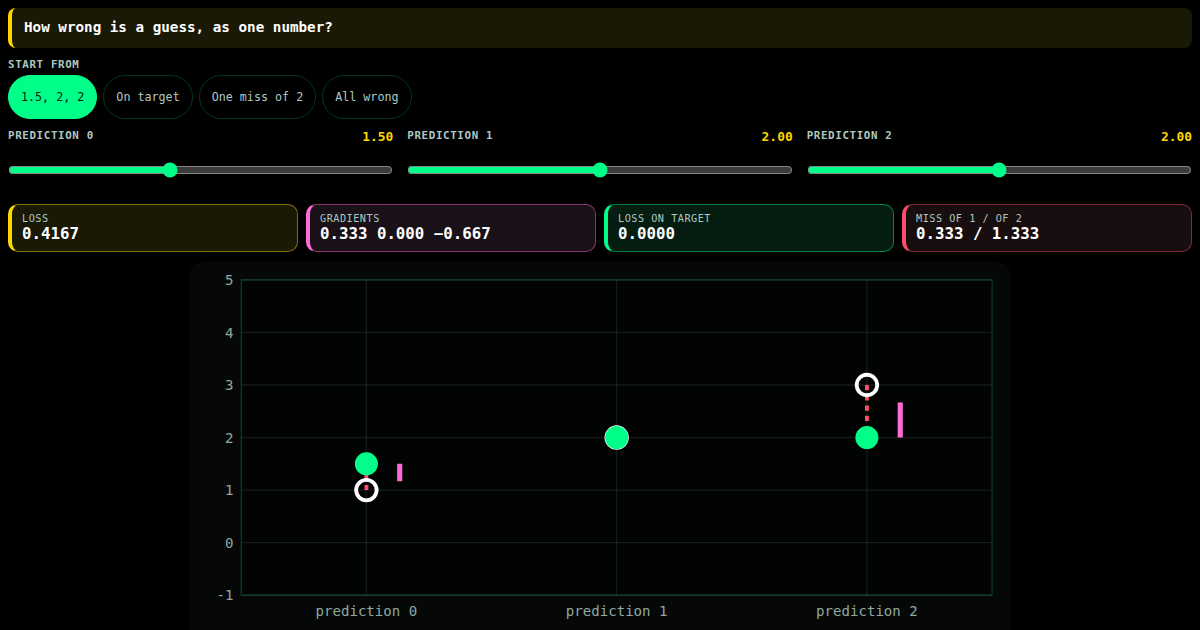Click the "prediction 1" axis label
The image size is (1200, 630).
(616, 611)
